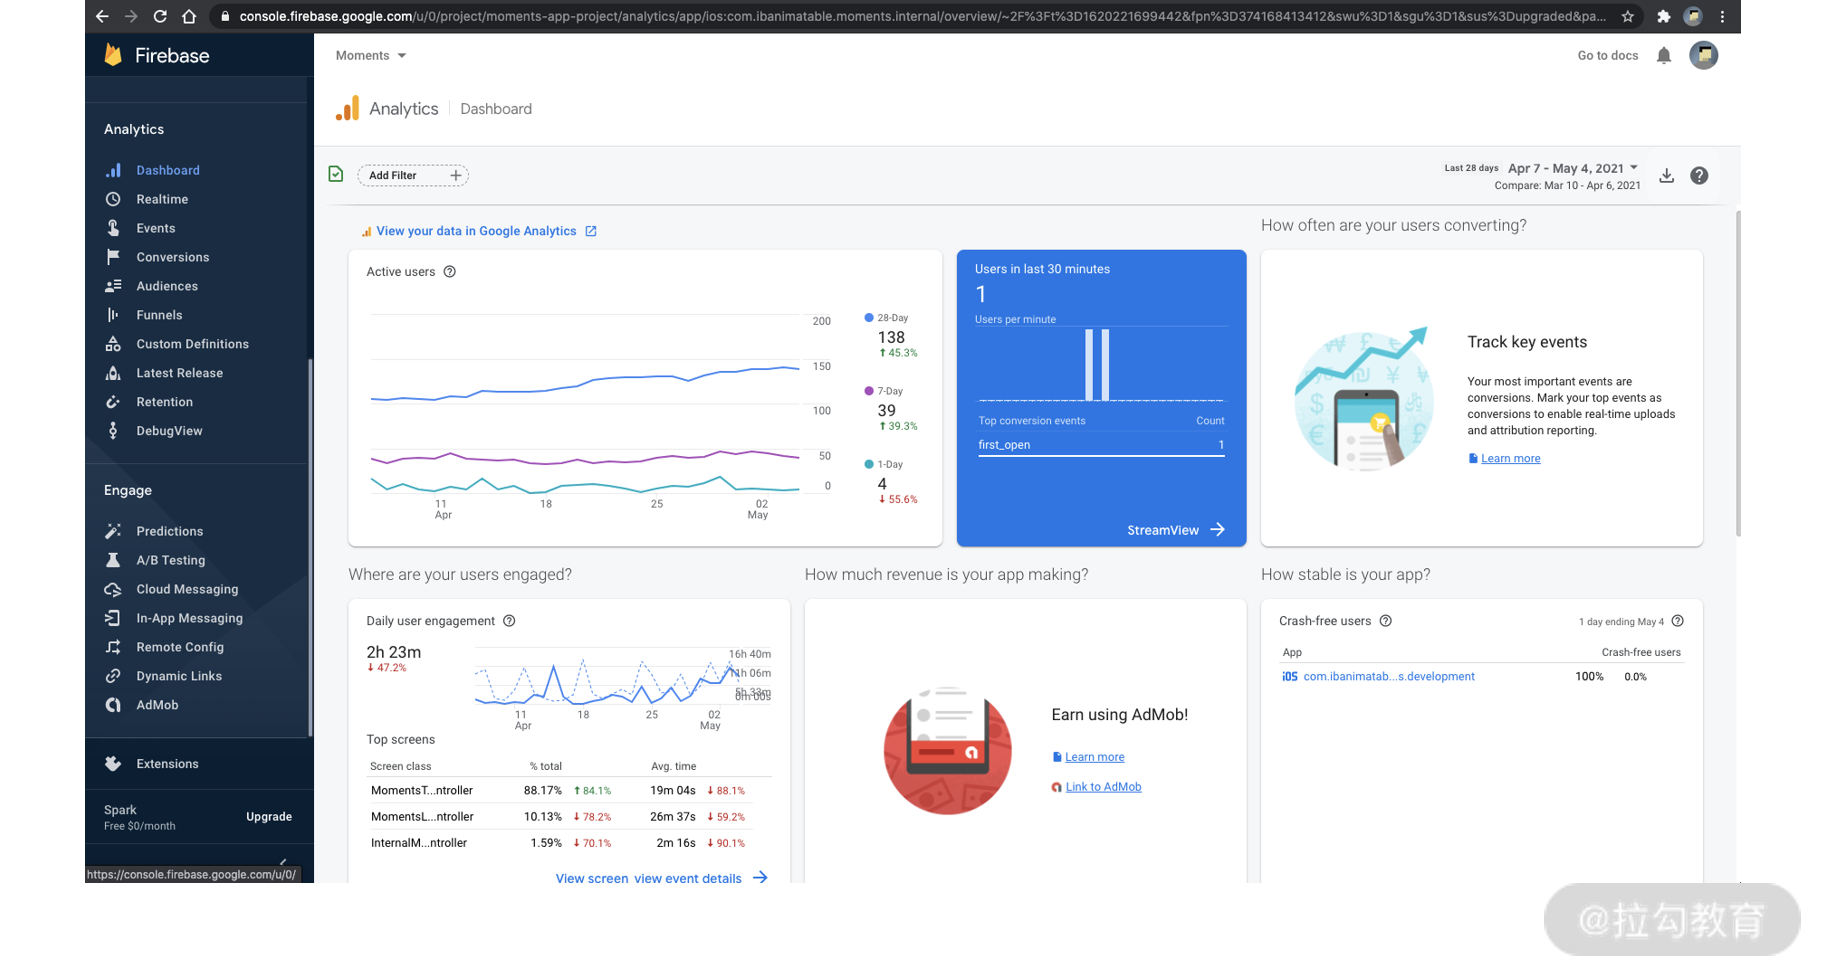This screenshot has height=980, width=1825.
Task: Collapse the sidebar with bottom chevron
Action: click(283, 861)
